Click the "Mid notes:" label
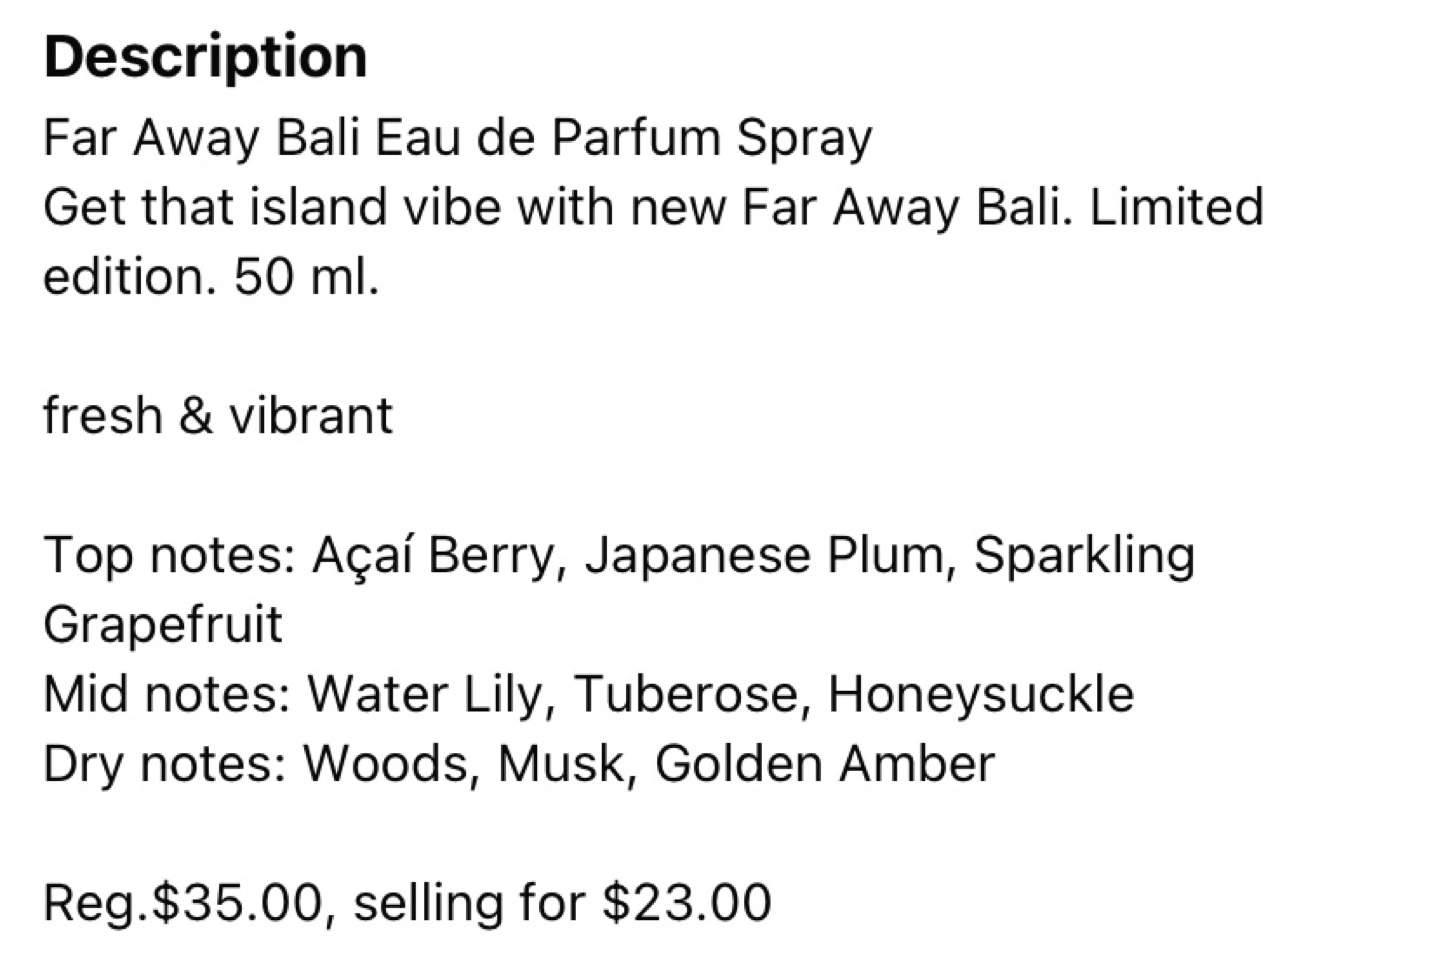 tap(166, 695)
